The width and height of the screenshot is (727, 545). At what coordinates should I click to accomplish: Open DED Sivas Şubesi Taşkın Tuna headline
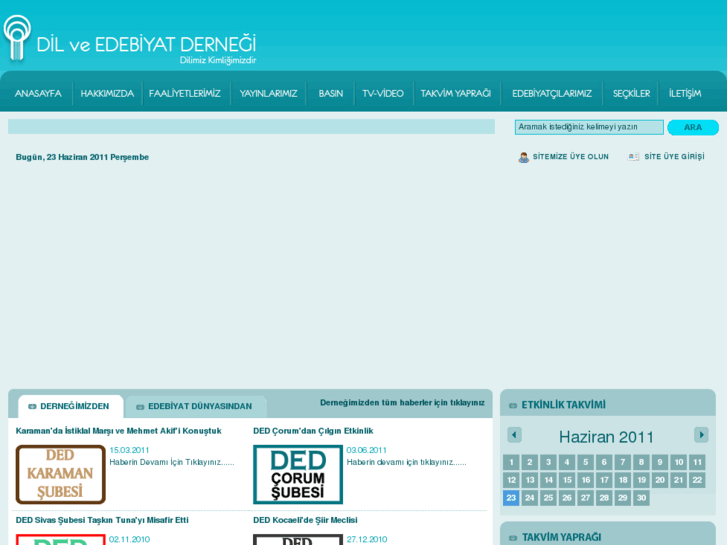[102, 520]
